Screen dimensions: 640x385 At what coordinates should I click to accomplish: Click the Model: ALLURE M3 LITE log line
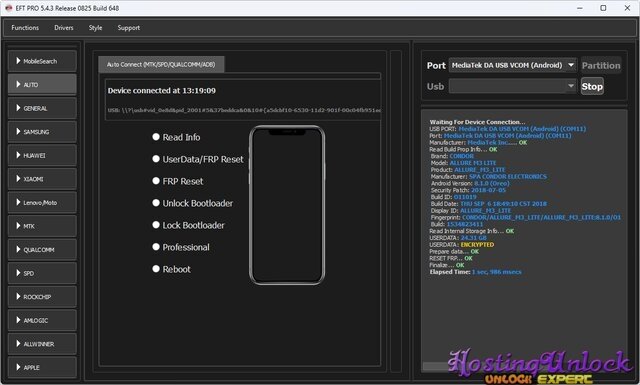(464, 163)
